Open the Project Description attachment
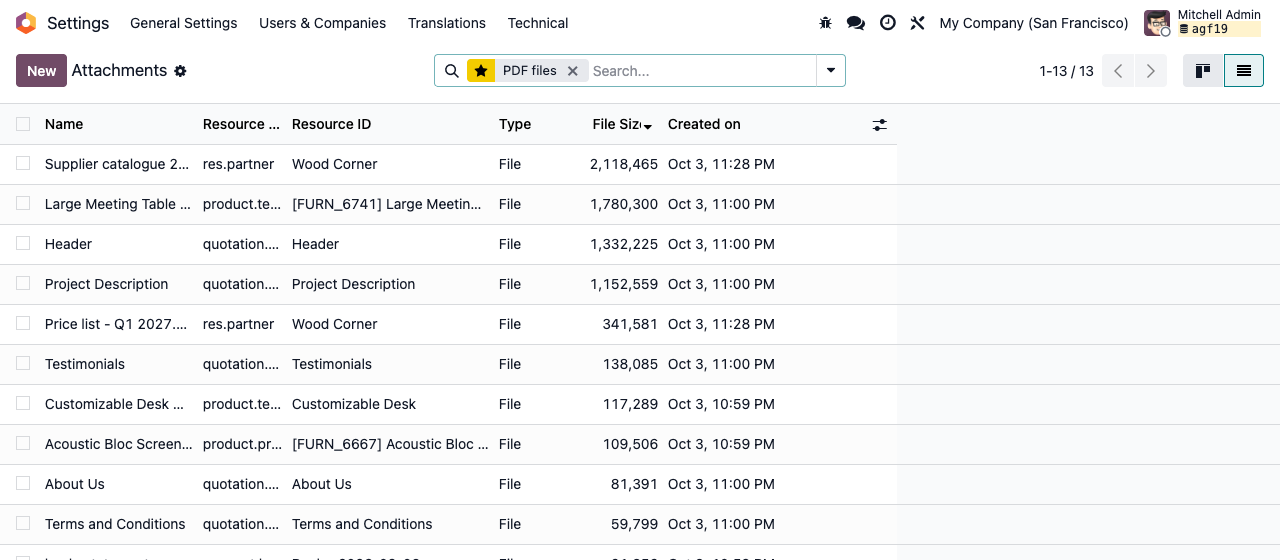 (107, 284)
